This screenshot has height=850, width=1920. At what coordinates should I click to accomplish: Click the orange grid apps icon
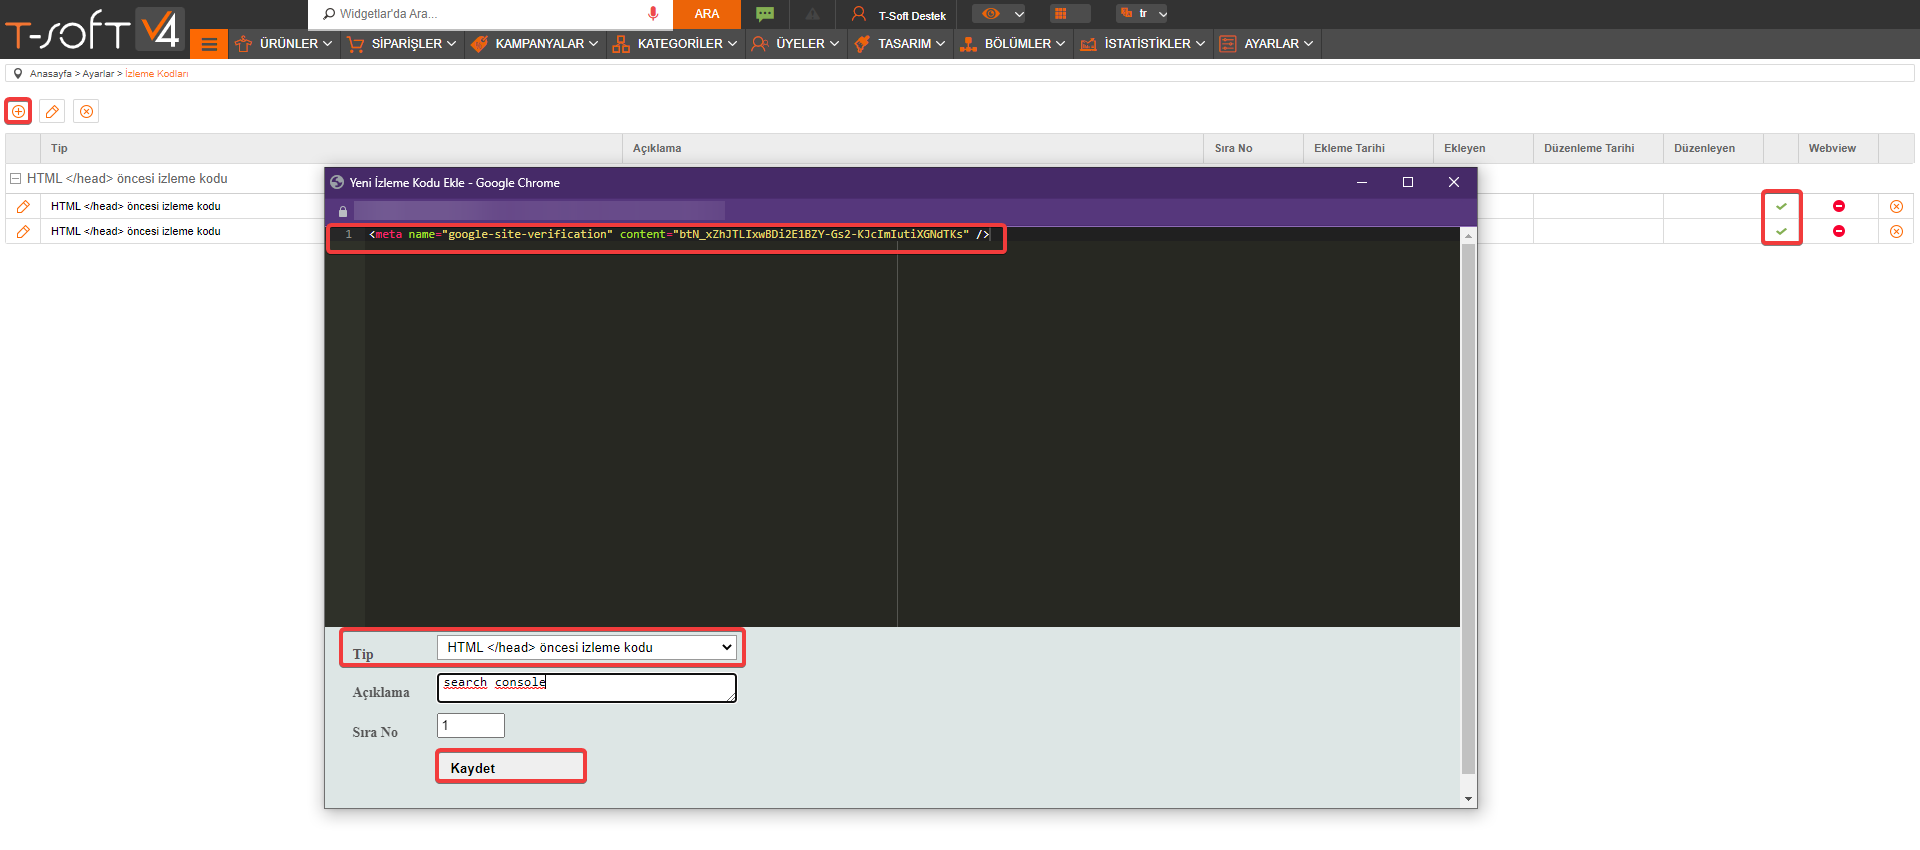point(1060,14)
